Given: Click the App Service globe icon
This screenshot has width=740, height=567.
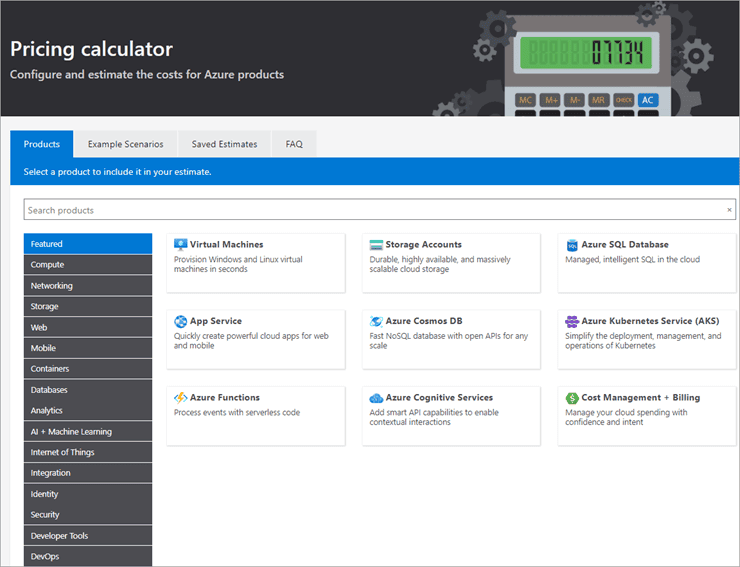Looking at the screenshot, I should coord(180,322).
